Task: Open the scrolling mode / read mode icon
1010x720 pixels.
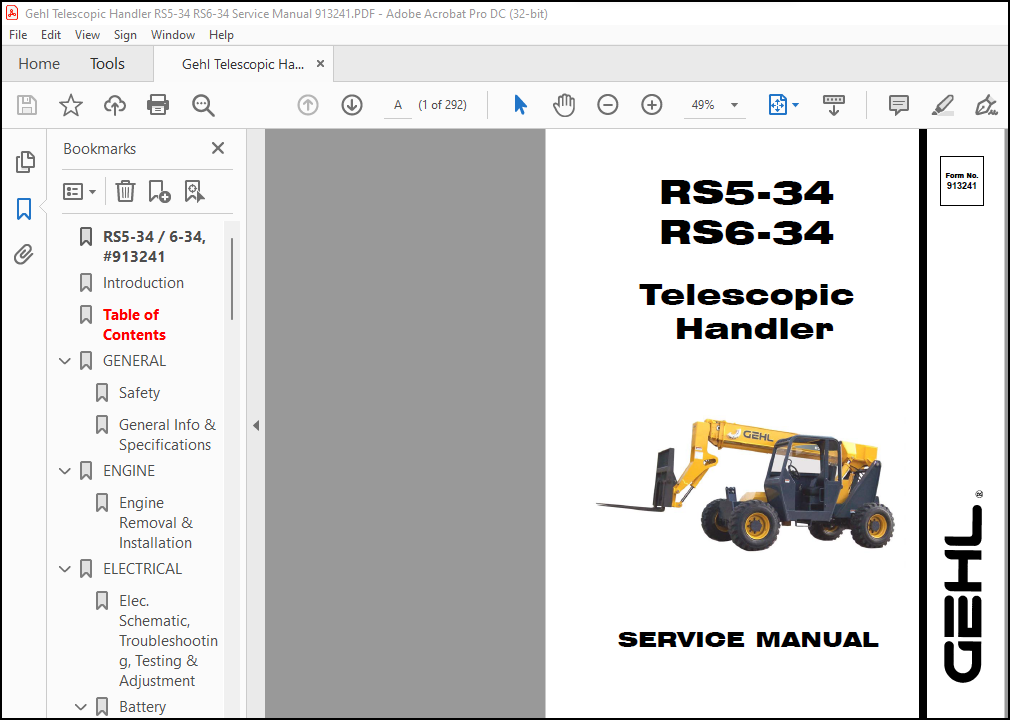Action: pos(834,105)
